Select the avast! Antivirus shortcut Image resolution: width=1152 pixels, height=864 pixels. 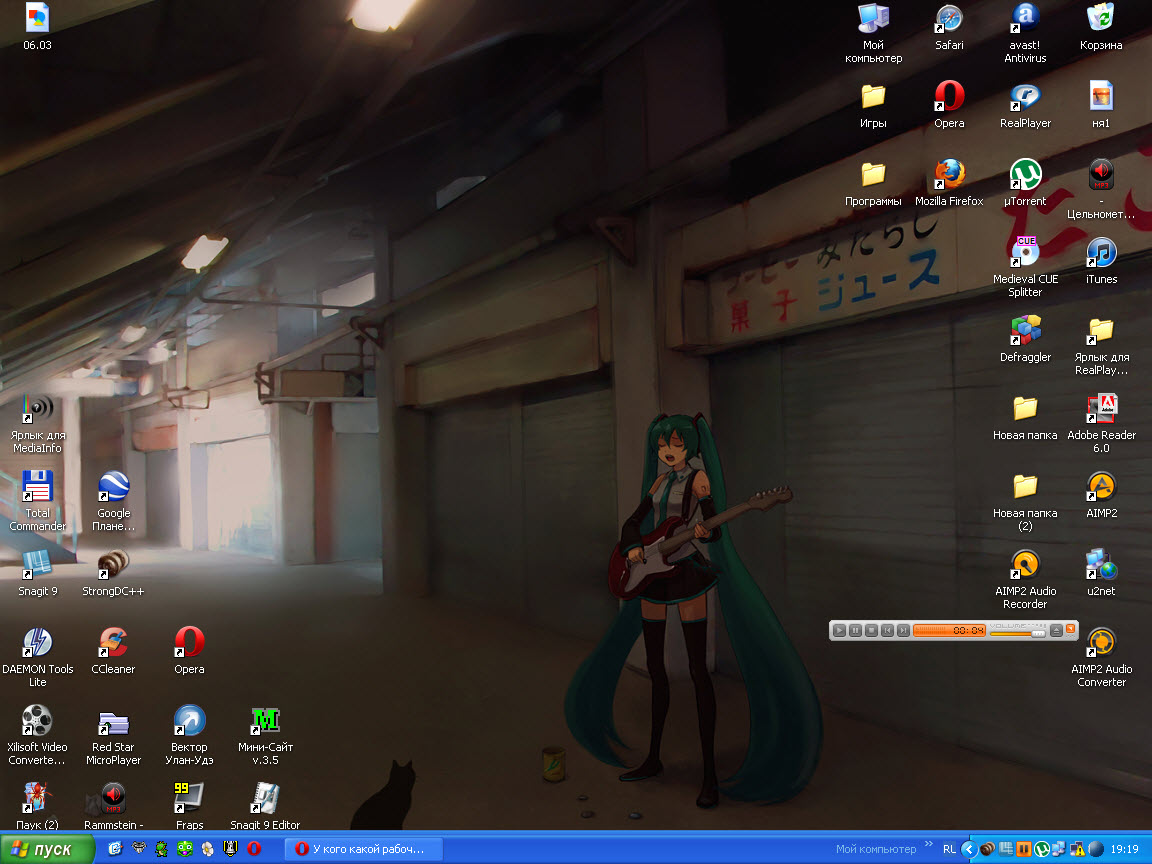(x=1025, y=19)
